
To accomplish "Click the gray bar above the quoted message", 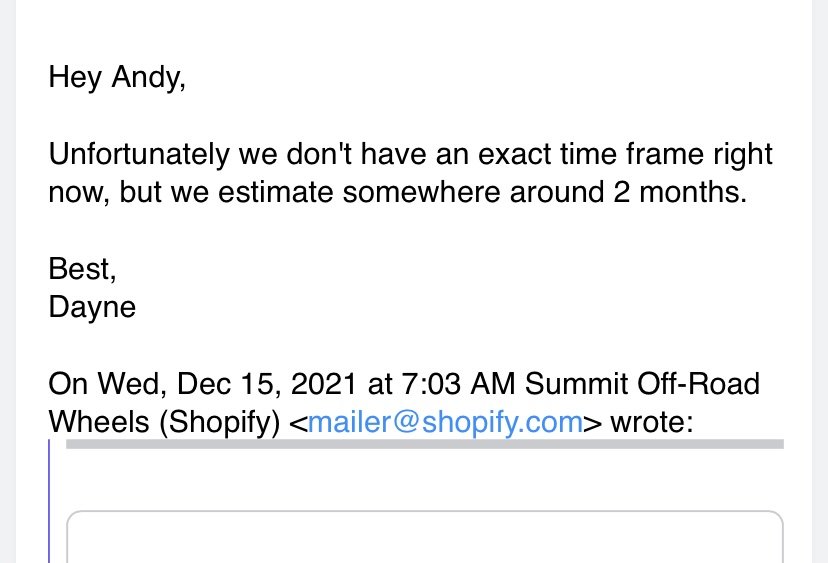I will tap(425, 444).
